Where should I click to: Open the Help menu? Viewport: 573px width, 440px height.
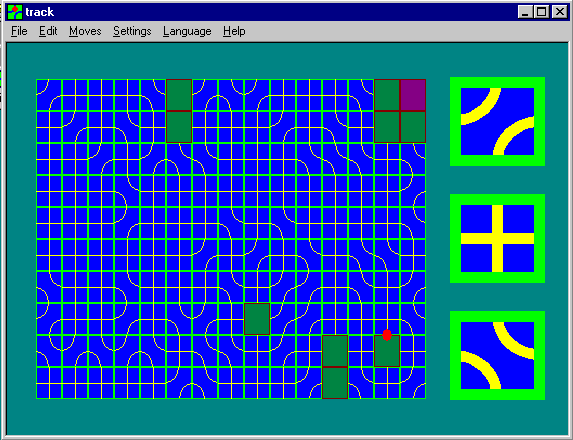pos(234,31)
